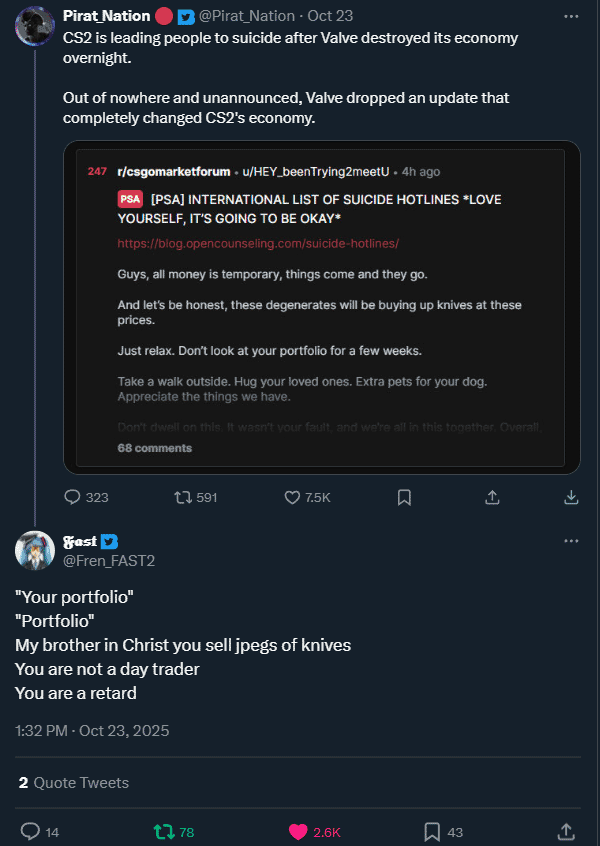
Task: Reply to the Pirat_Nation tweet
Action: click(x=73, y=497)
